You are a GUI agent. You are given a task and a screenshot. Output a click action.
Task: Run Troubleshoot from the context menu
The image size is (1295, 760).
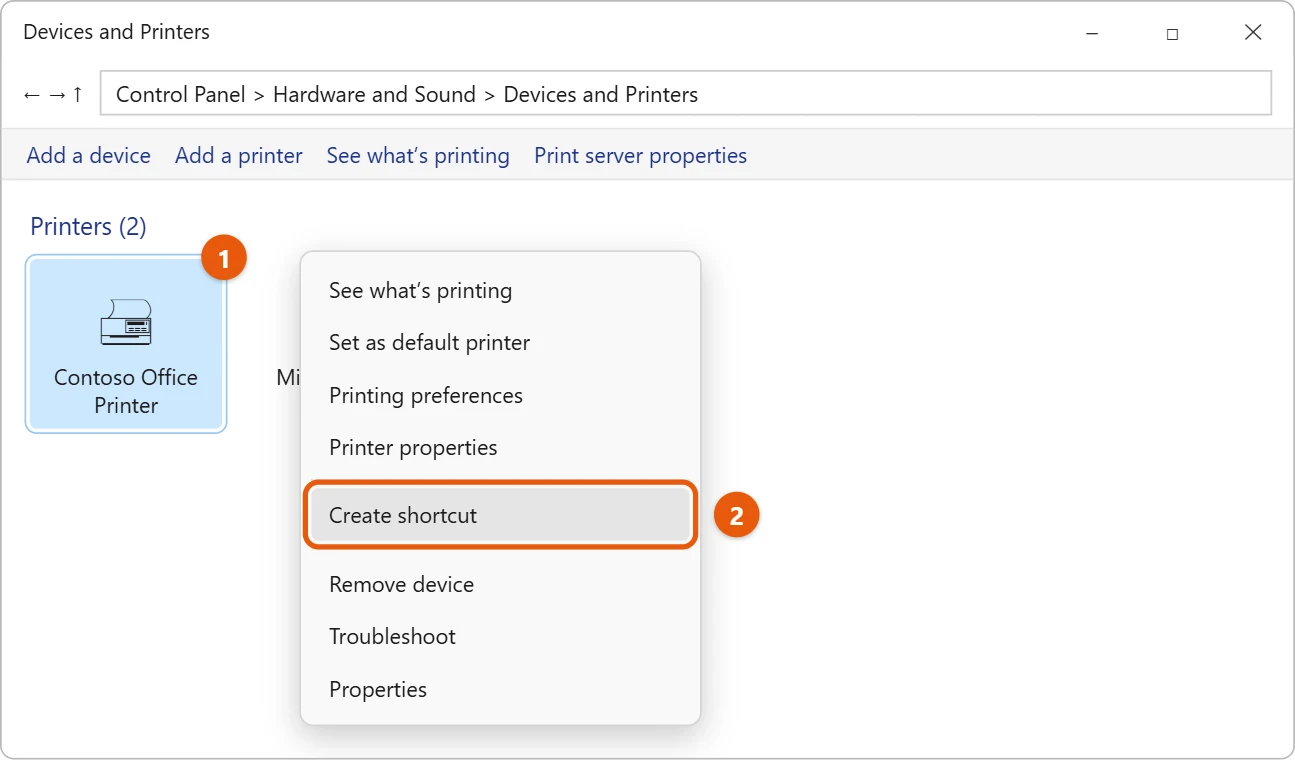click(500, 637)
